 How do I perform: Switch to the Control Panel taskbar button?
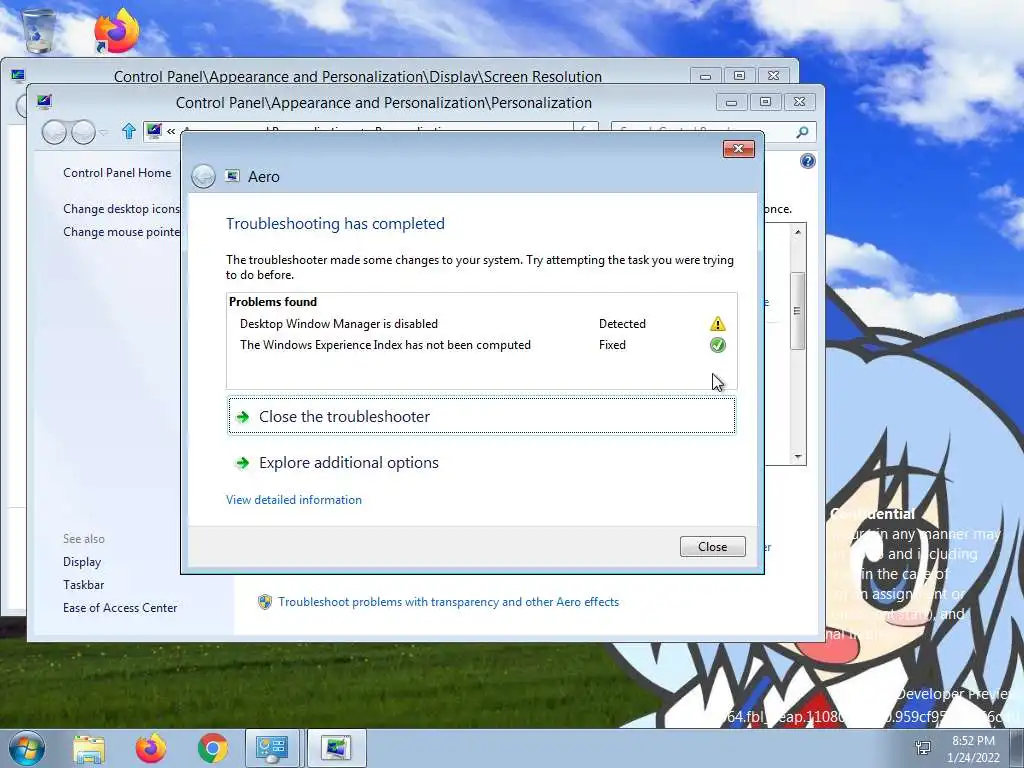272,748
